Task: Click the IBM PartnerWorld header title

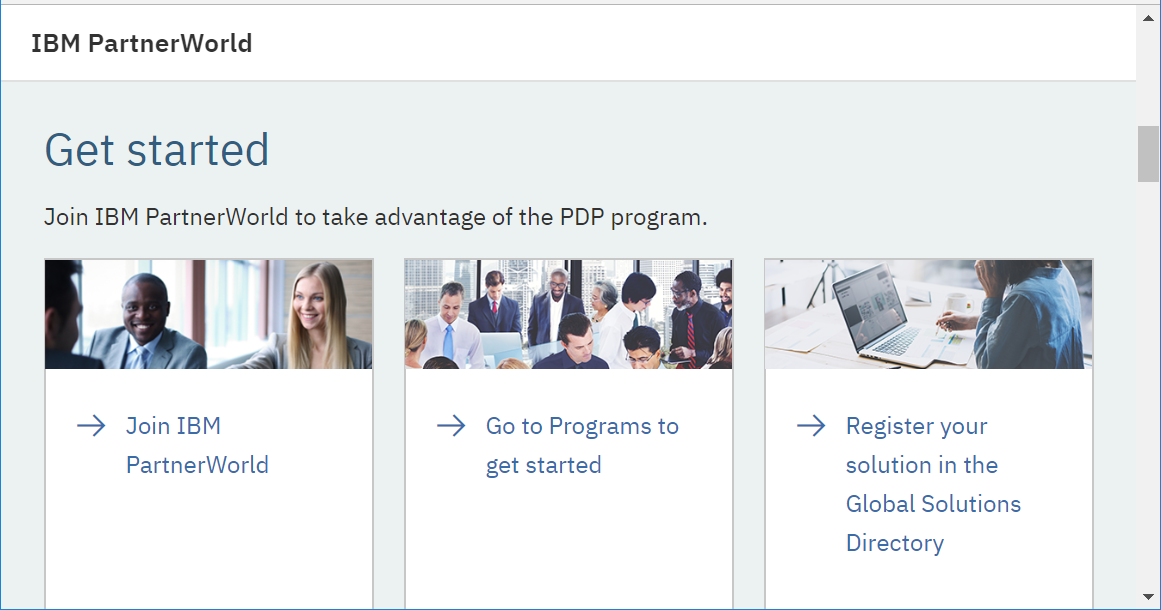Action: click(143, 43)
